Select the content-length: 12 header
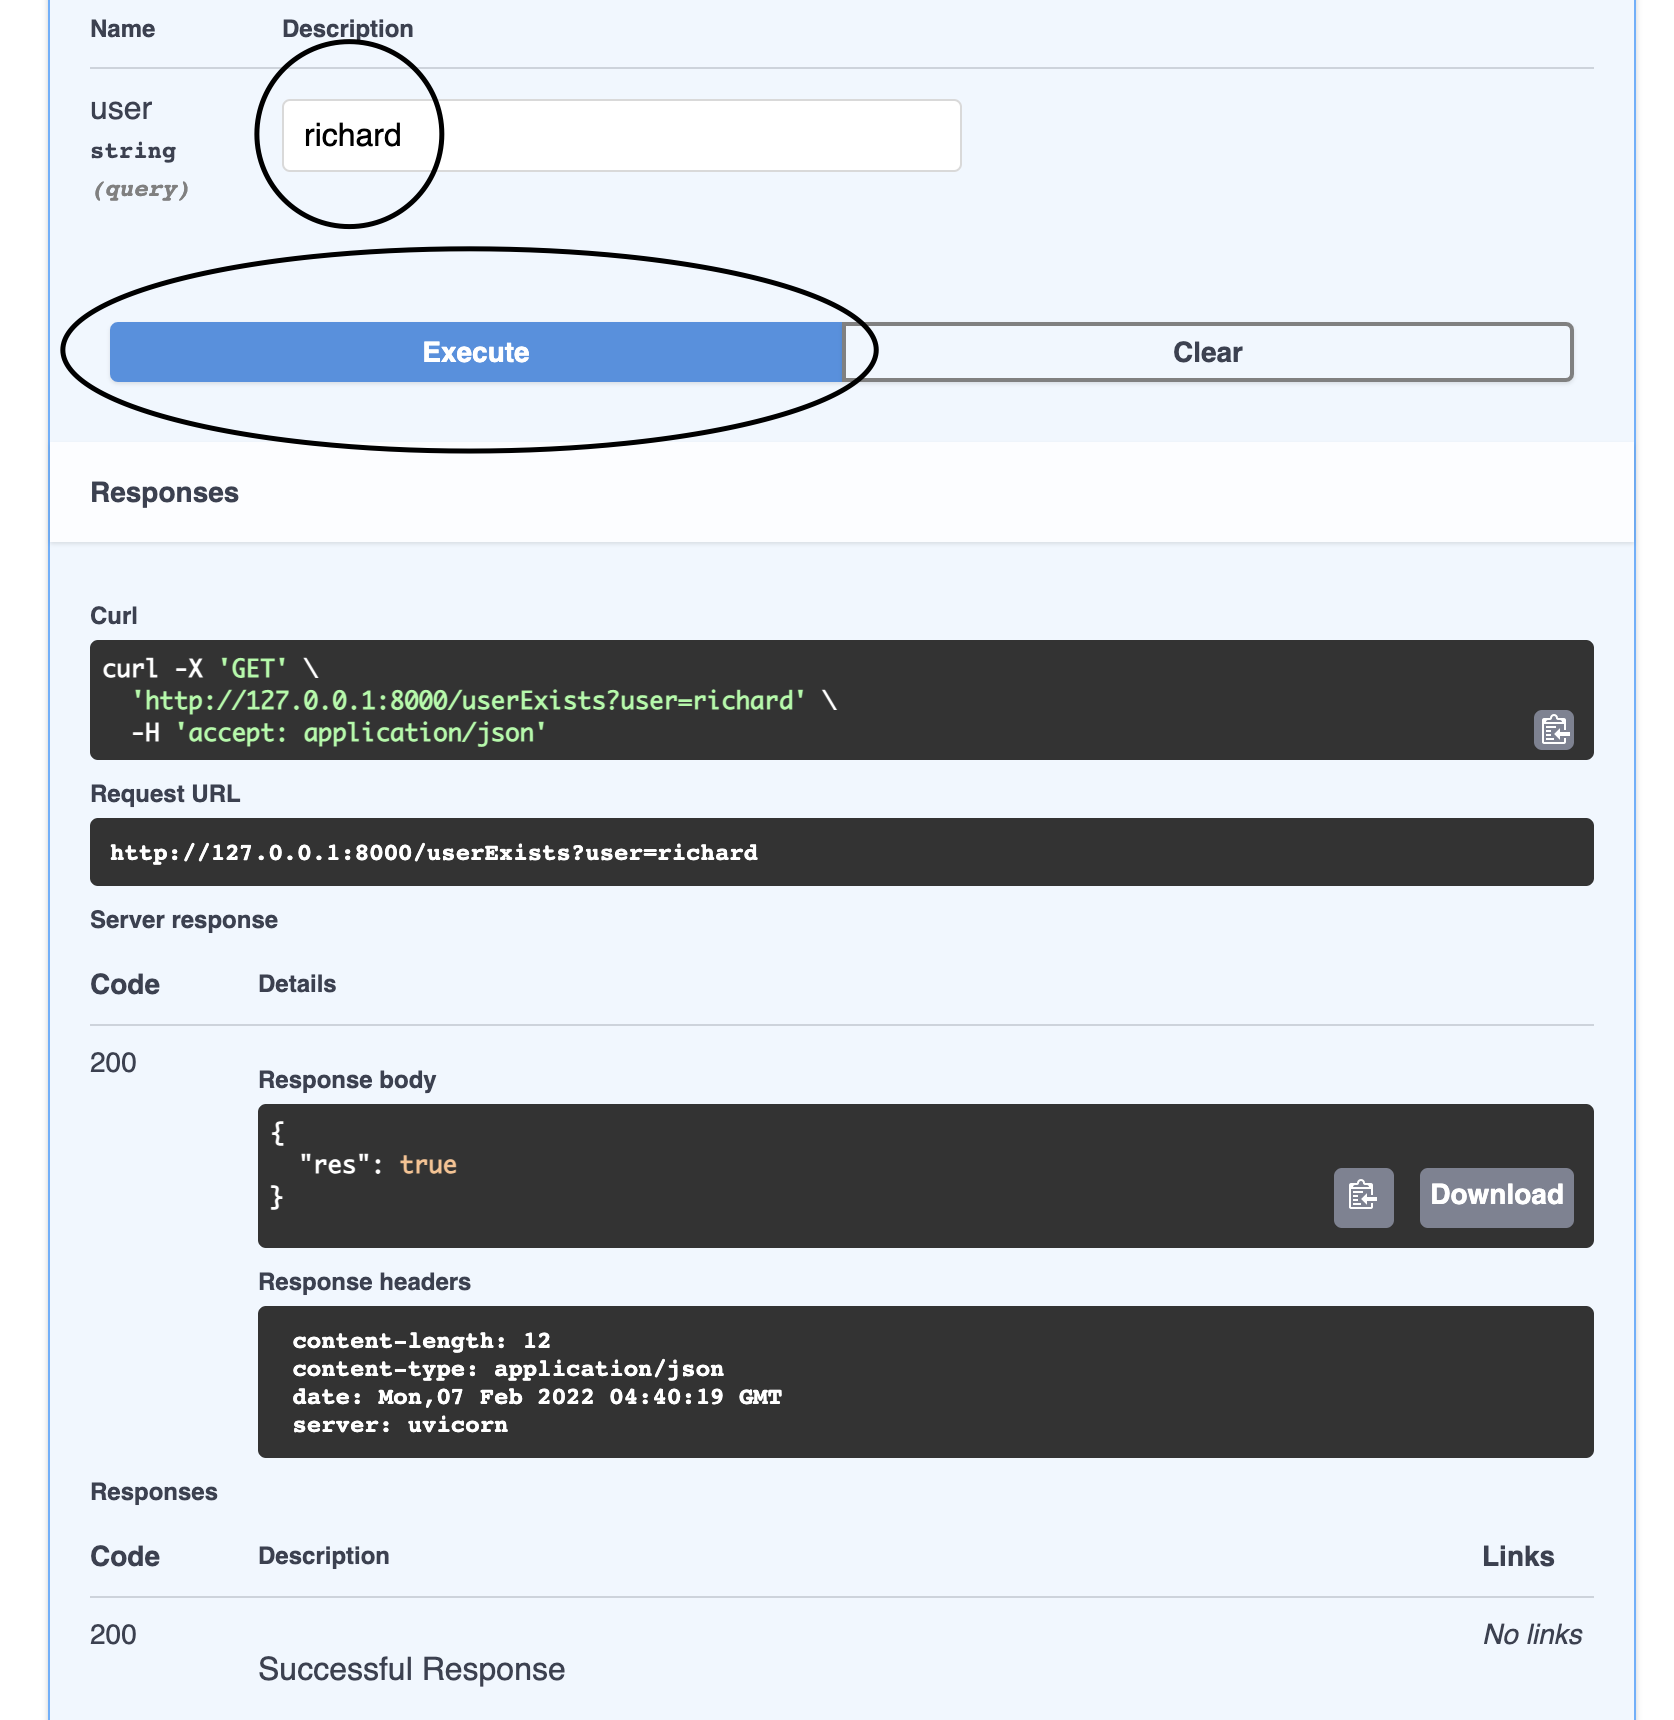Image resolution: width=1674 pixels, height=1720 pixels. 421,1341
